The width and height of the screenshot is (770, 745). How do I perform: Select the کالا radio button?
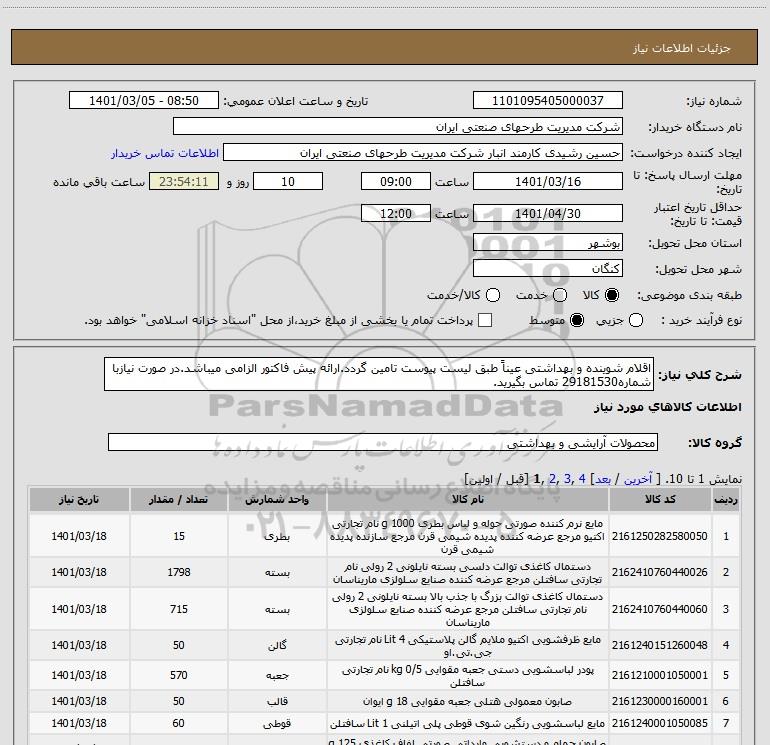point(612,295)
